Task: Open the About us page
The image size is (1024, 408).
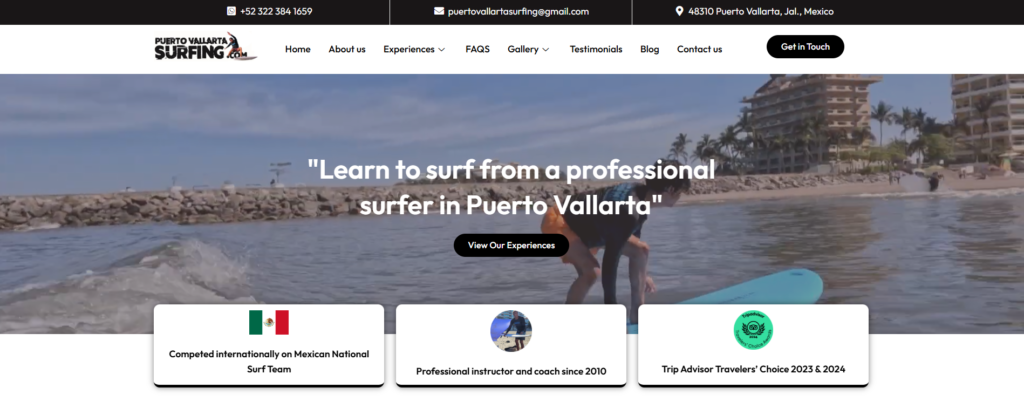Action: (347, 49)
